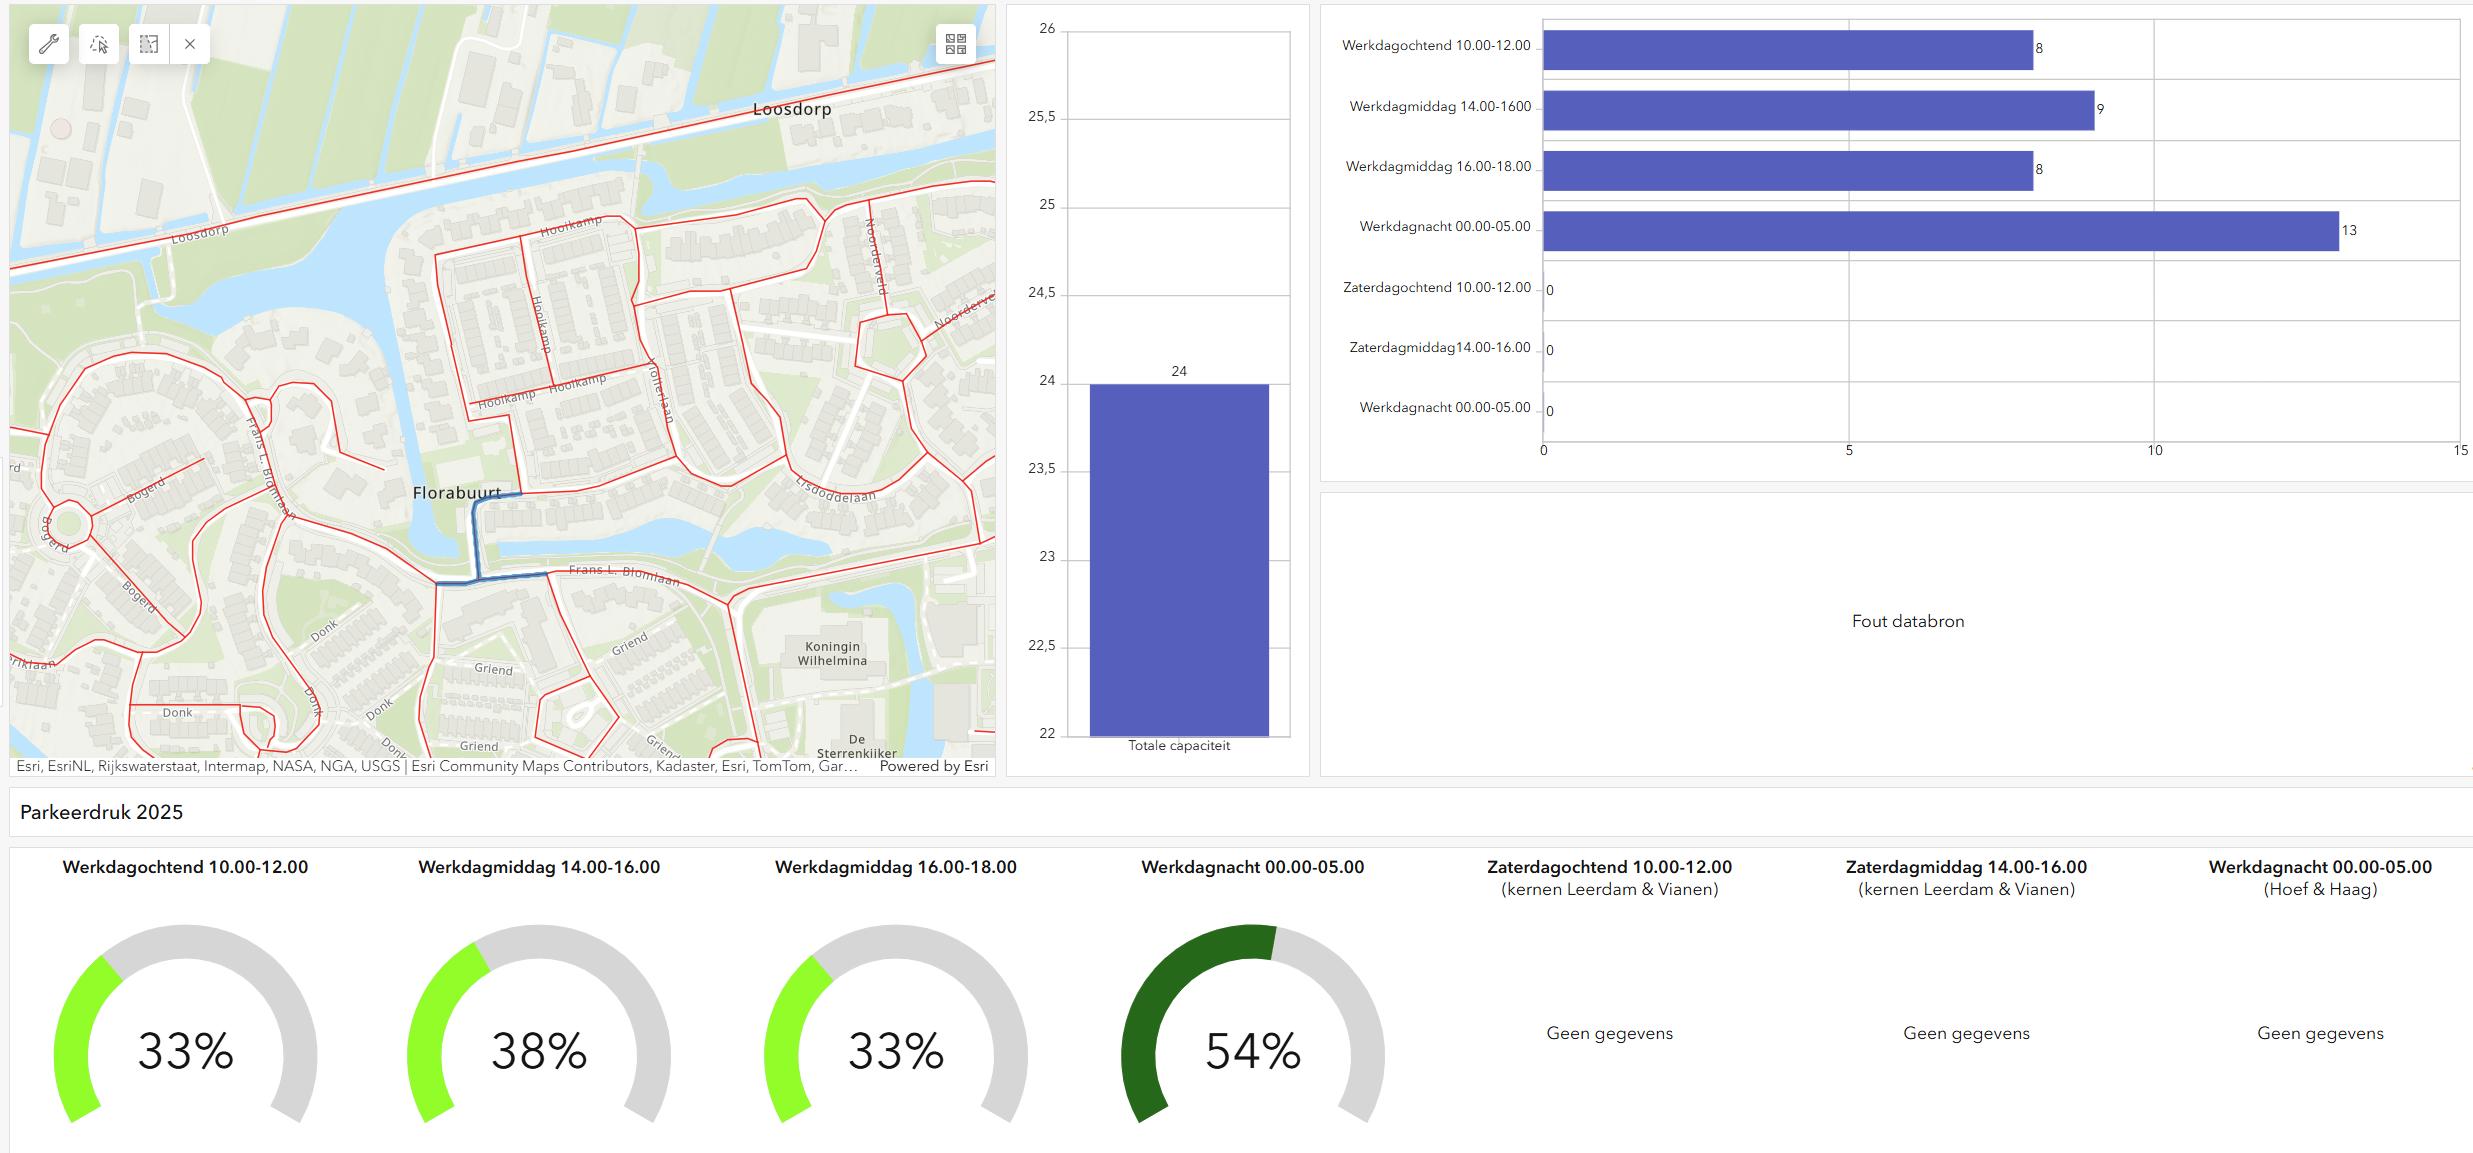
Task: Select the Werkdagmiddag 14.00-1600 bar
Action: click(1818, 110)
